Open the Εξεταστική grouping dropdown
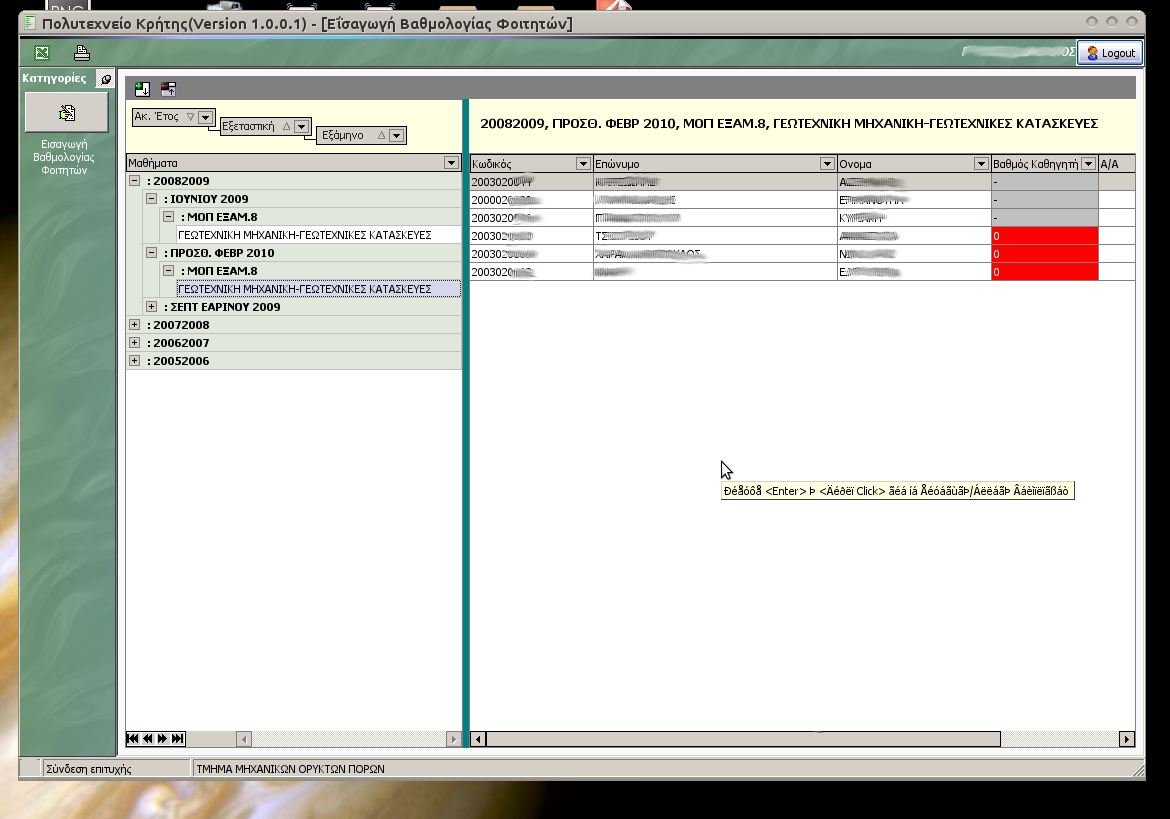 pos(302,126)
